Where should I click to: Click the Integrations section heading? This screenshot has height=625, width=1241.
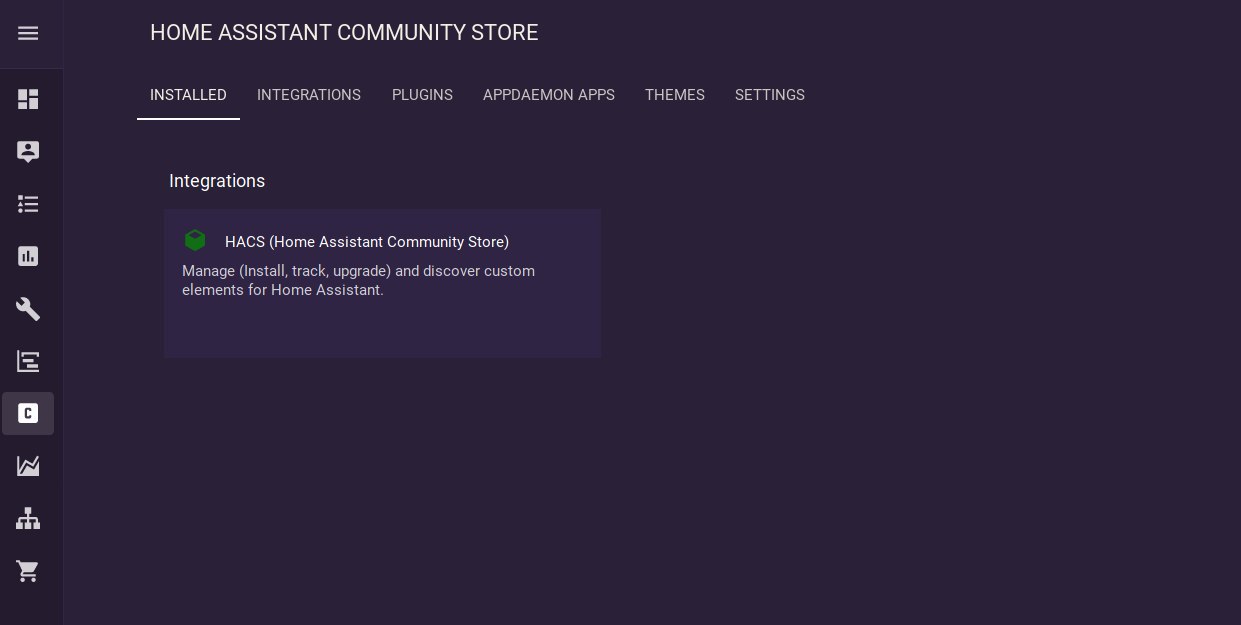(217, 181)
